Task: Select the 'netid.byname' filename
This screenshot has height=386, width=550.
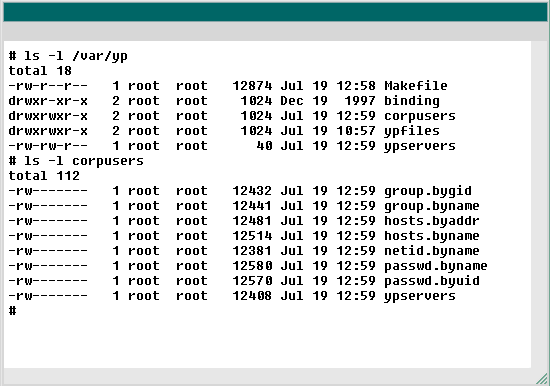Action: coord(431,251)
